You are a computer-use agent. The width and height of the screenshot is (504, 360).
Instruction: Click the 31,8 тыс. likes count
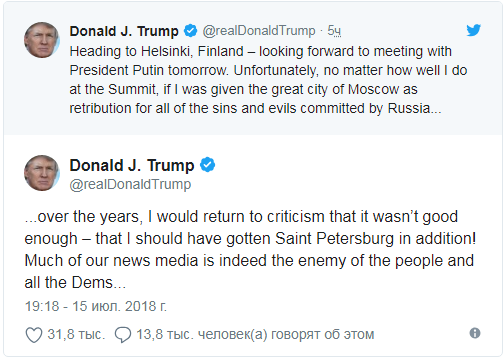(x=76, y=334)
